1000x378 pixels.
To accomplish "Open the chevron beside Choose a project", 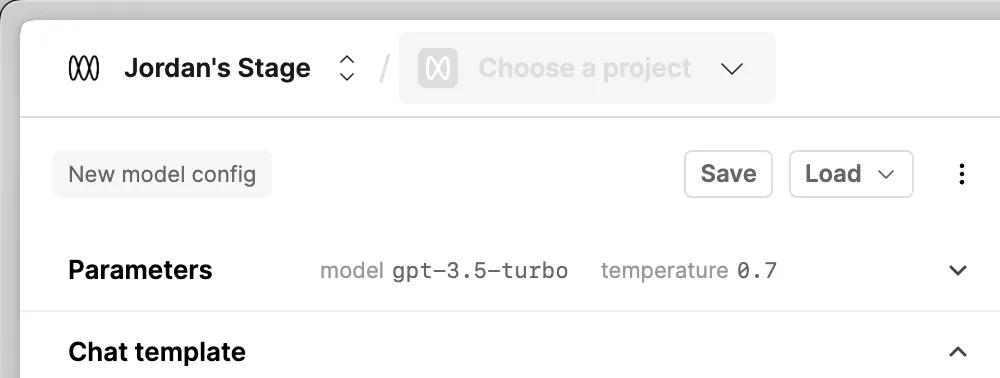I will coord(732,68).
